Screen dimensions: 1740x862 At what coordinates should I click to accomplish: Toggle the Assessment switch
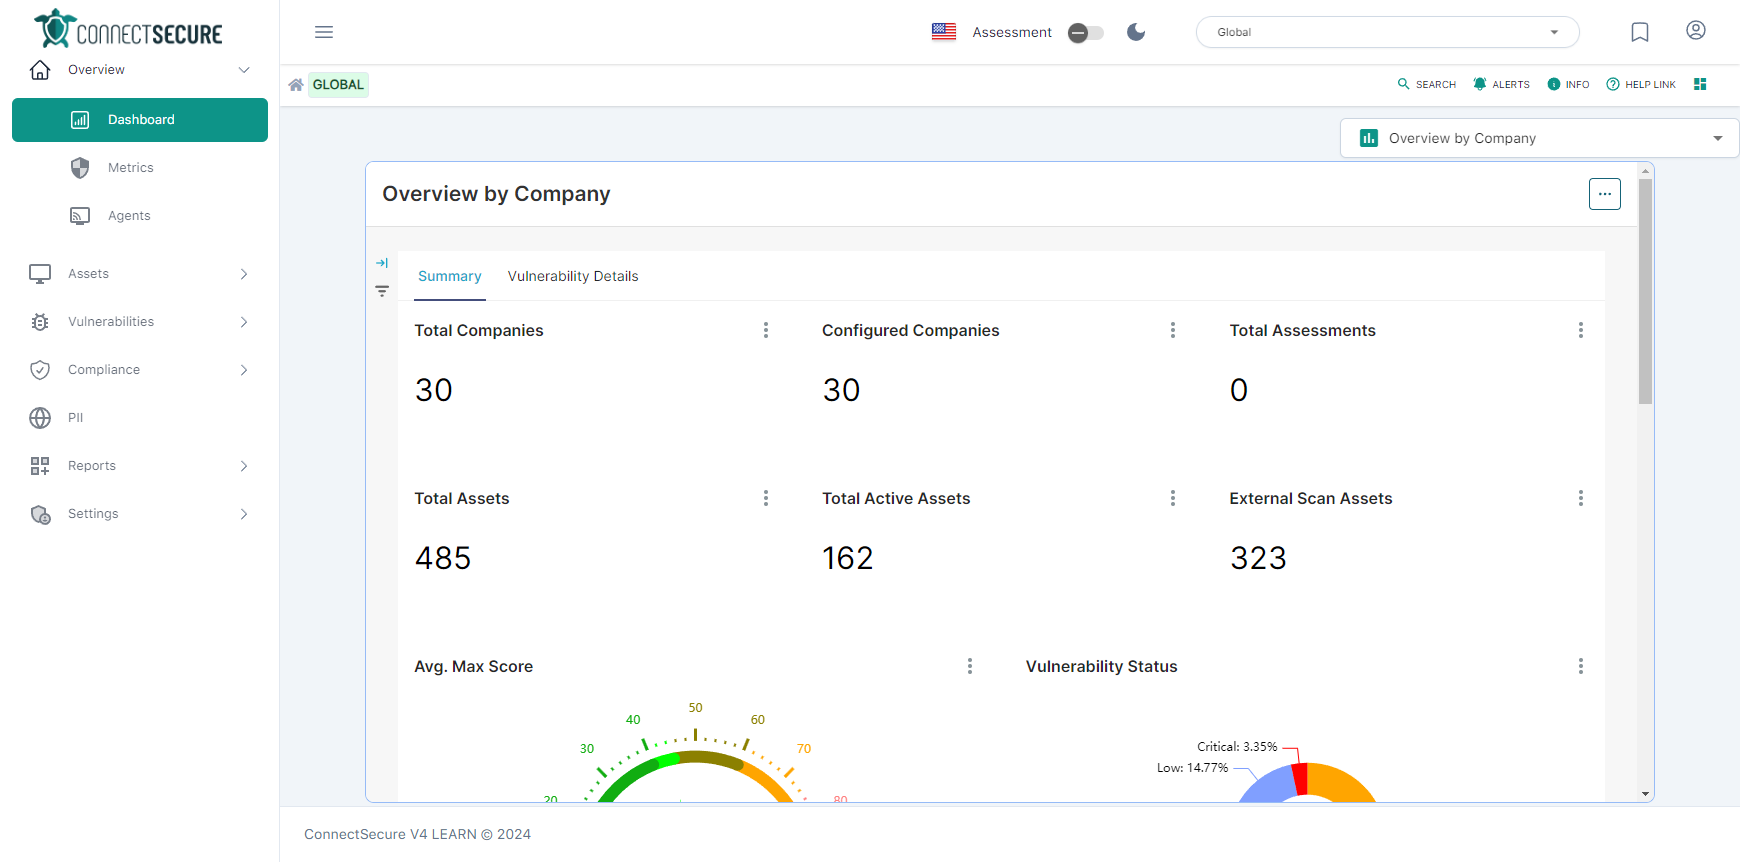coord(1085,33)
